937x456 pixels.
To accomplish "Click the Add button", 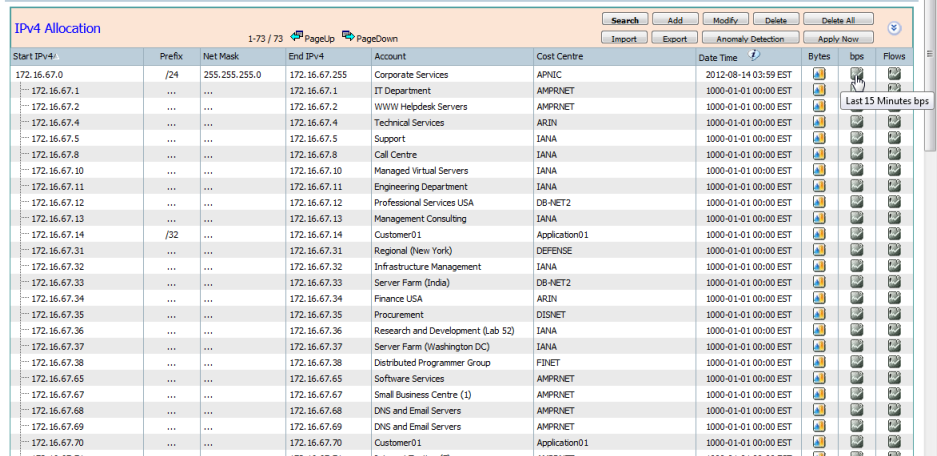I will 675,20.
